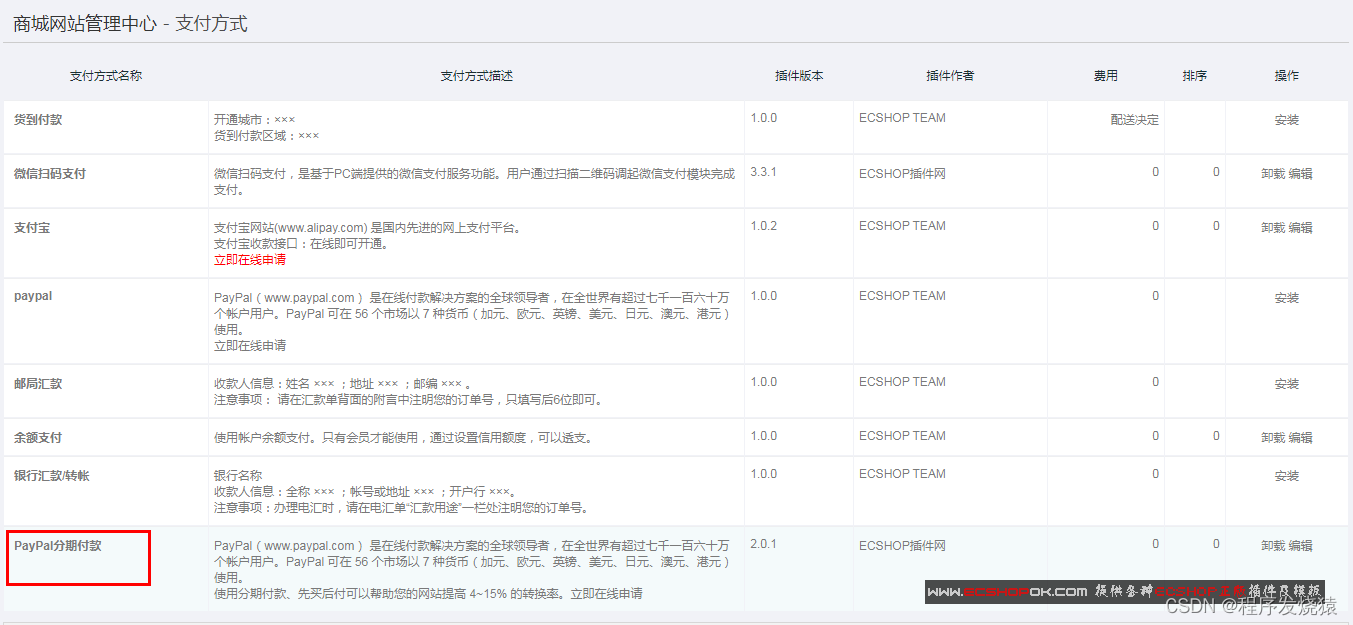Click 卸载 for PayPal分期付款
Screen dimensions: 1353x625
(1275, 545)
